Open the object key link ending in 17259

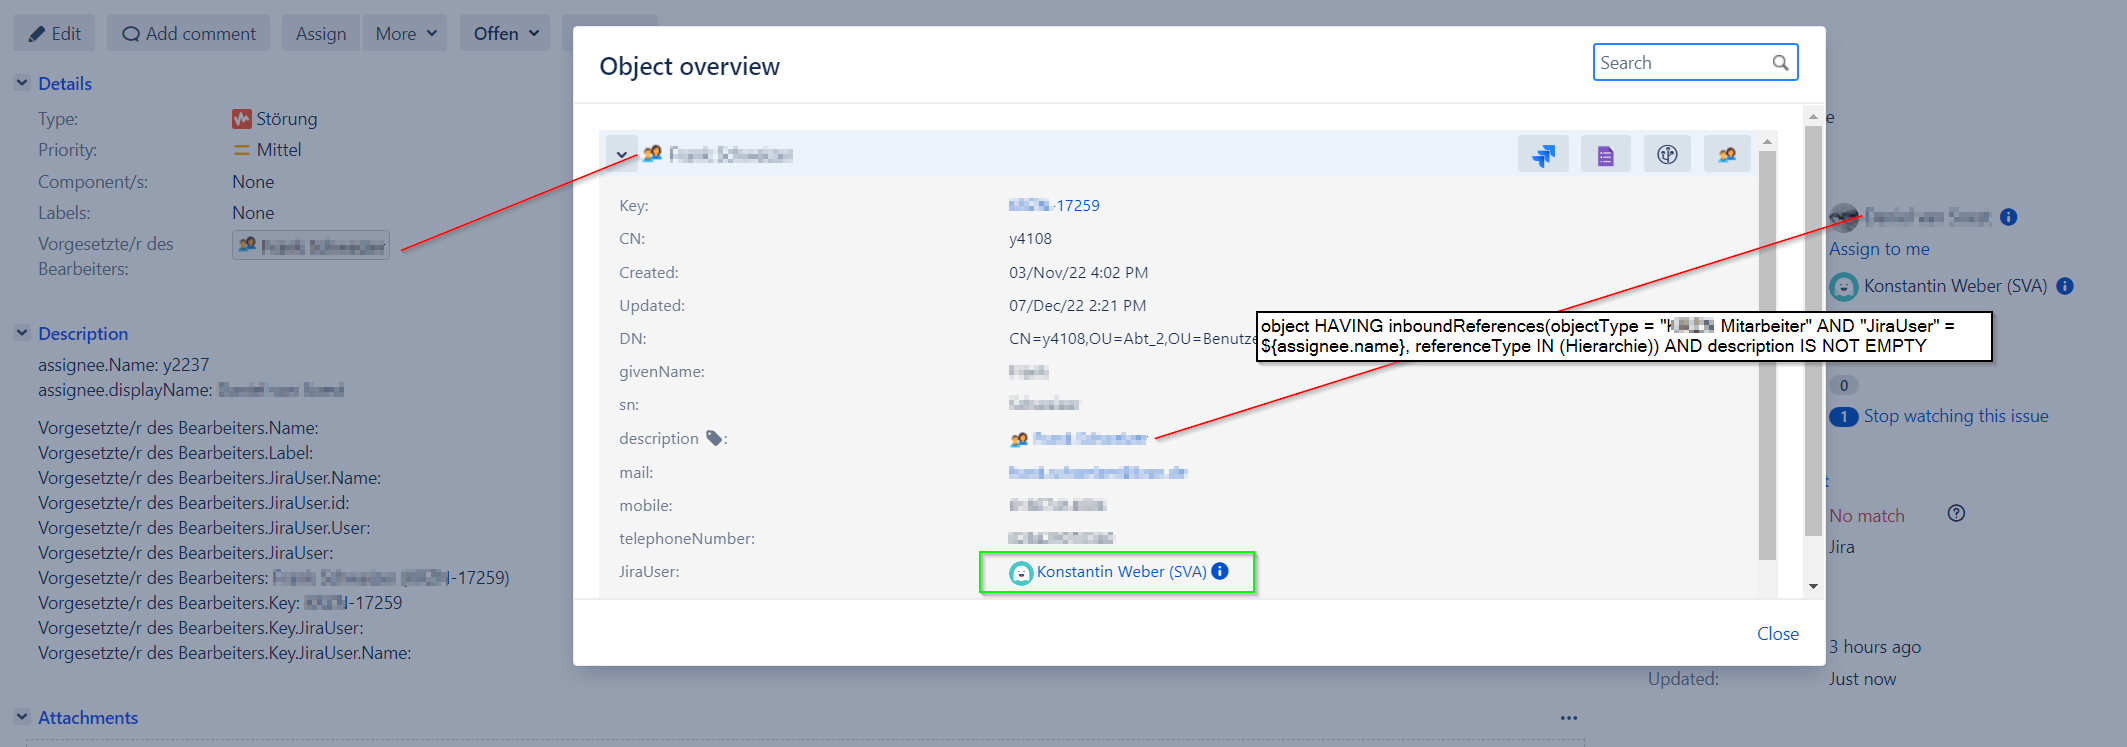pyautogui.click(x=1054, y=205)
